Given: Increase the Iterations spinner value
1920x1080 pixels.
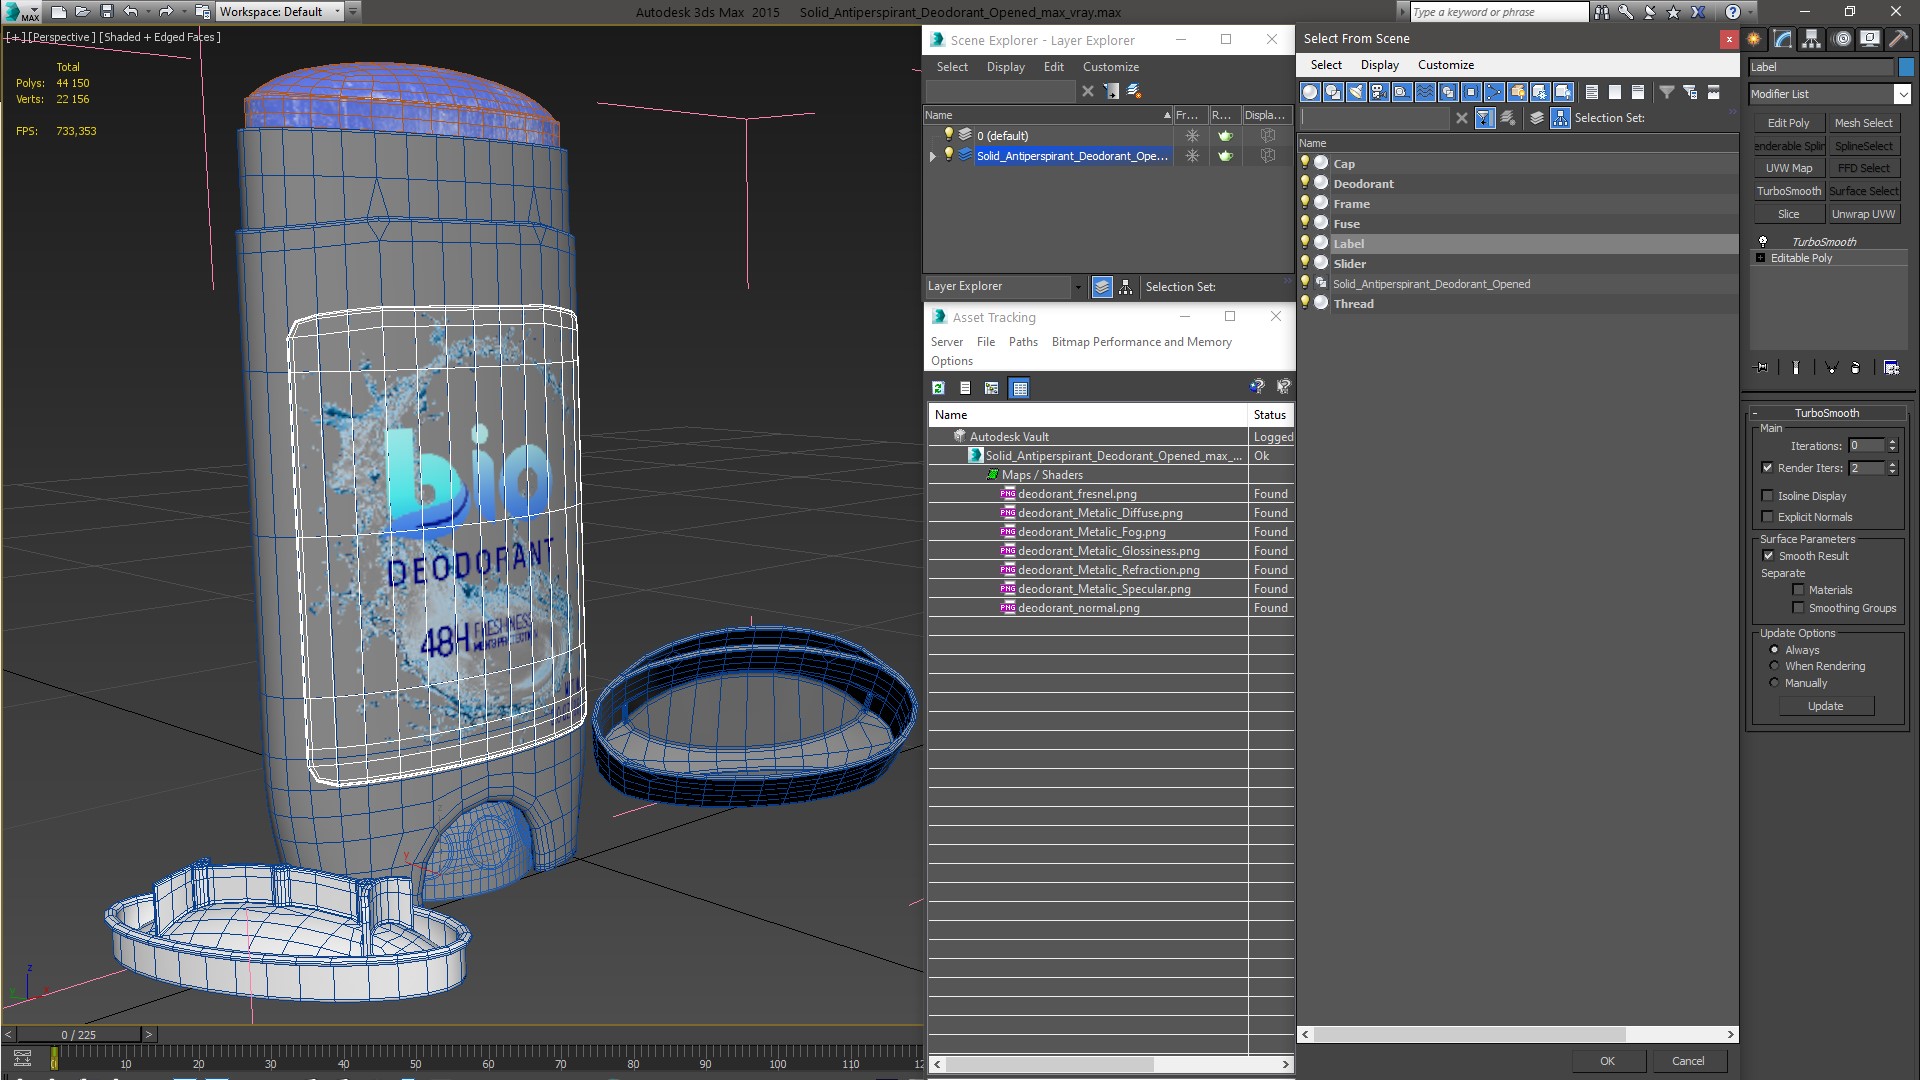Looking at the screenshot, I should [1892, 442].
